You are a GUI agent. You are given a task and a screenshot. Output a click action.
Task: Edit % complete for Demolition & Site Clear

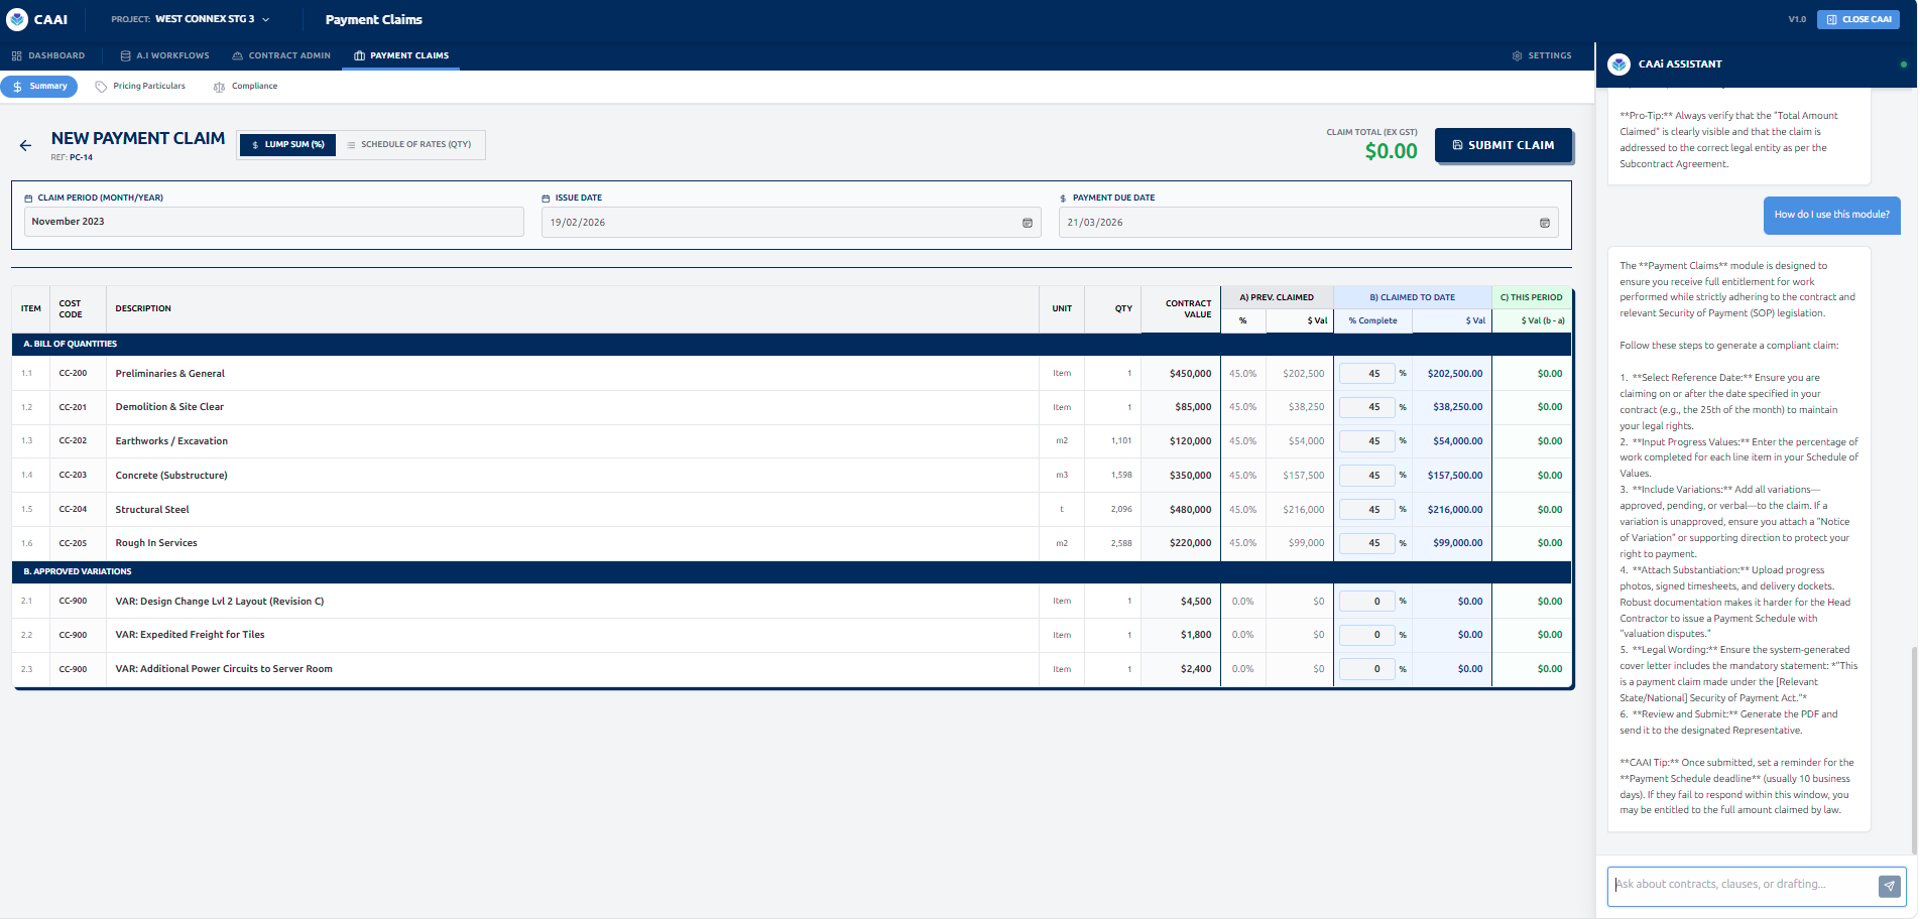1366,407
